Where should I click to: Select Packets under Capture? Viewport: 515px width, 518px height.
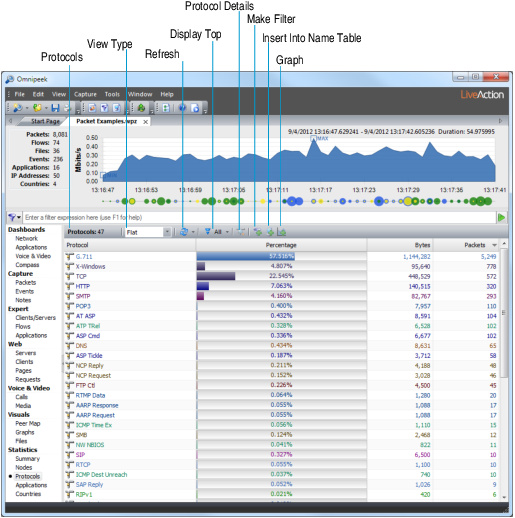[x=25, y=283]
